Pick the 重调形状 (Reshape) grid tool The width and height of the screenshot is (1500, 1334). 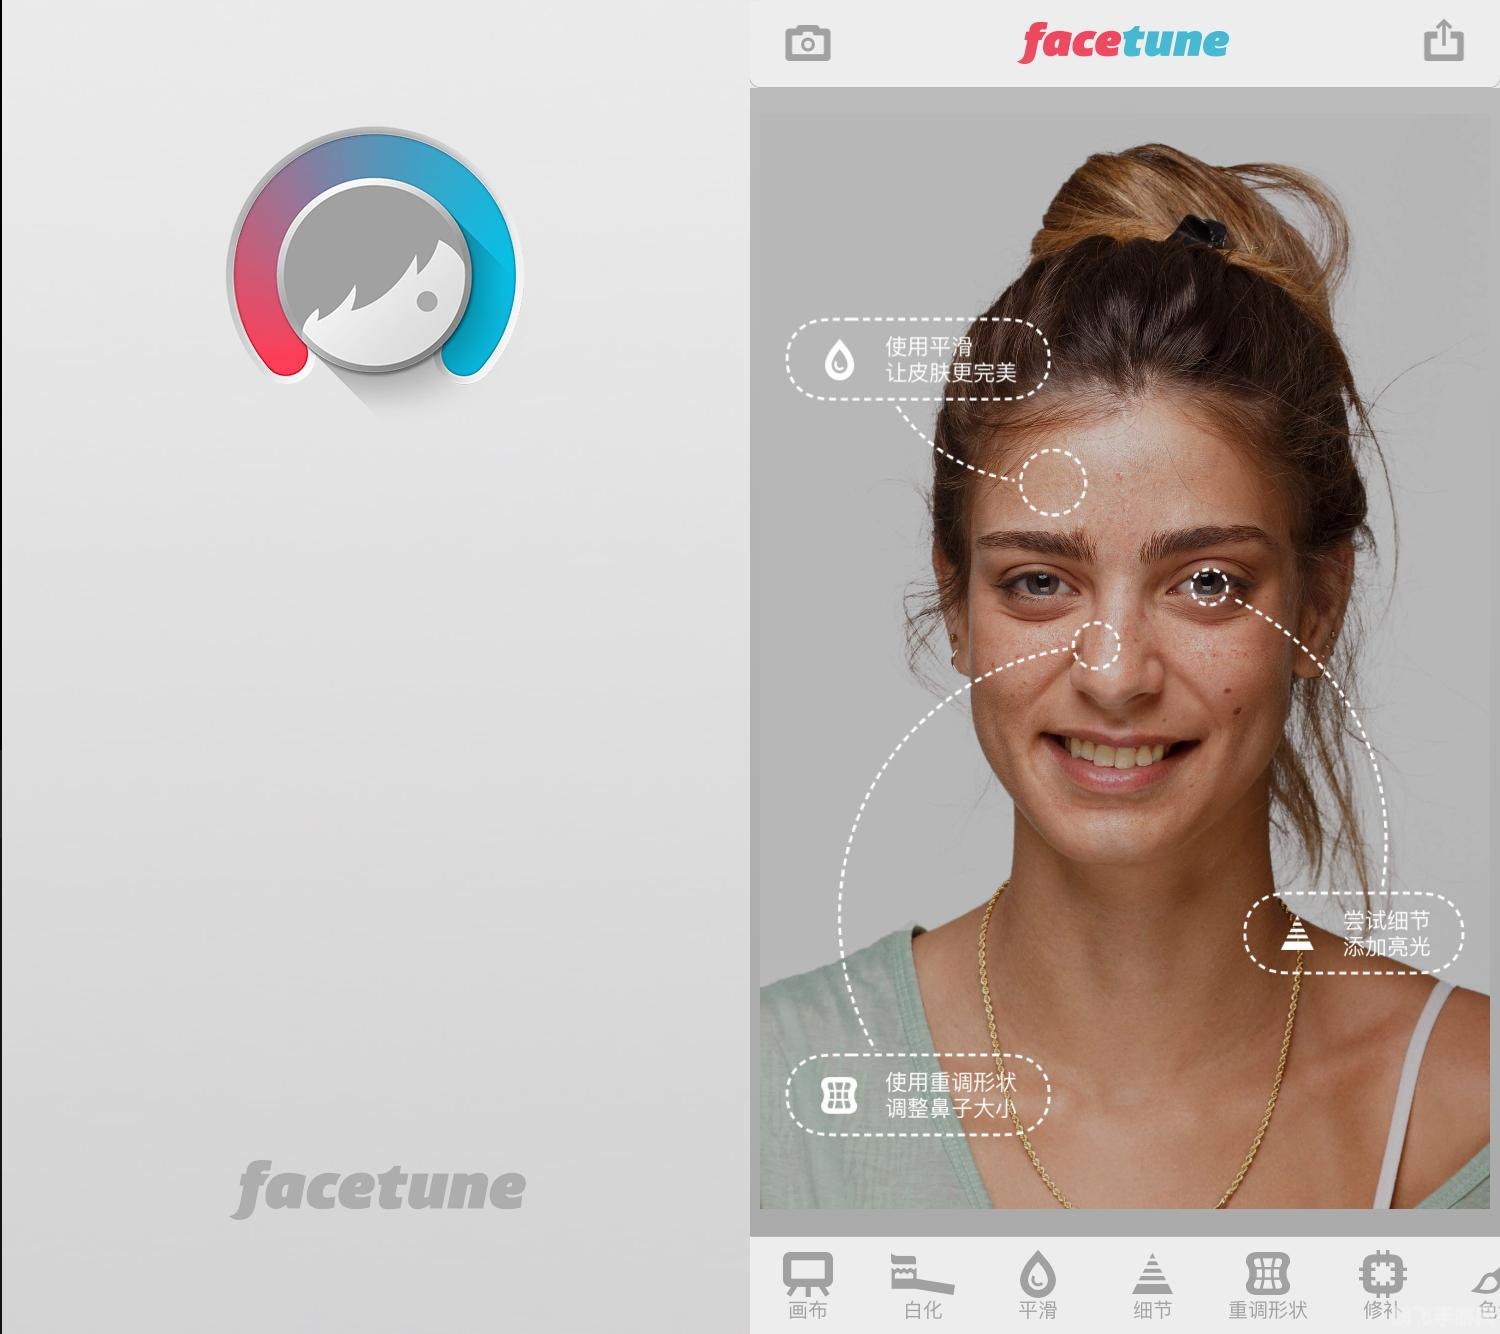(x=1267, y=1285)
